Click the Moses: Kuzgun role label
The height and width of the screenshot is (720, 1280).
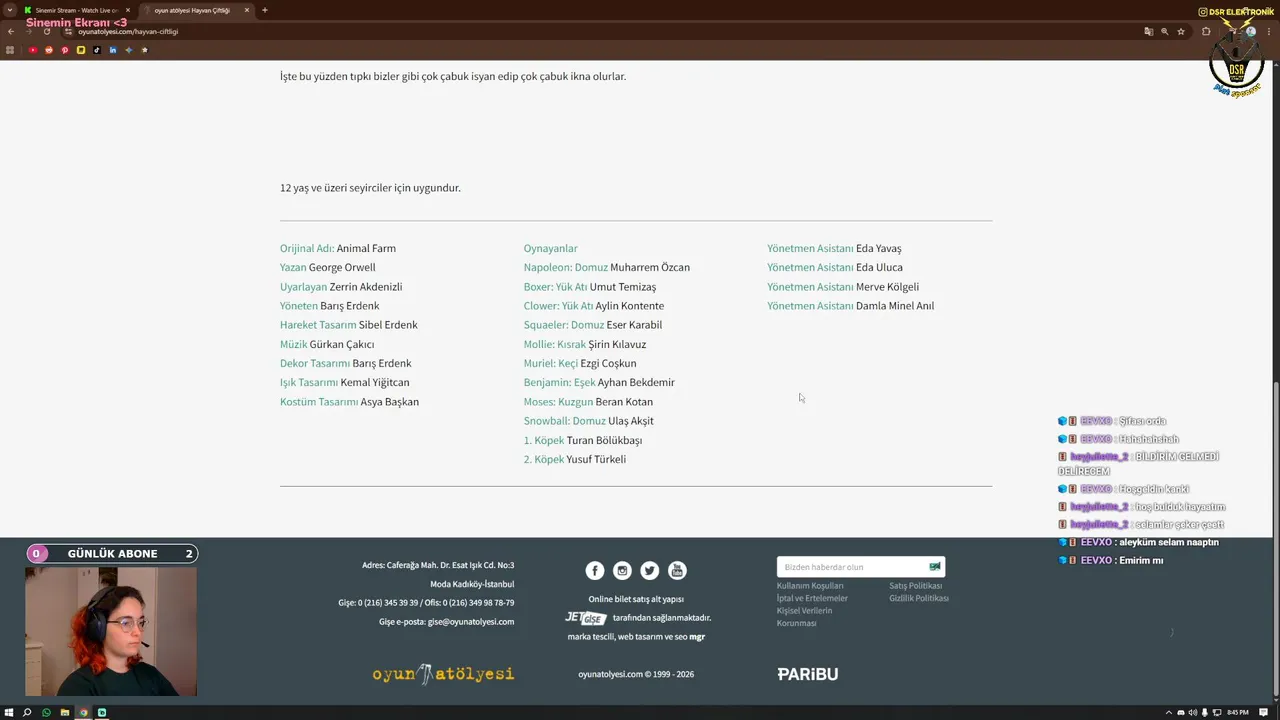(x=558, y=402)
